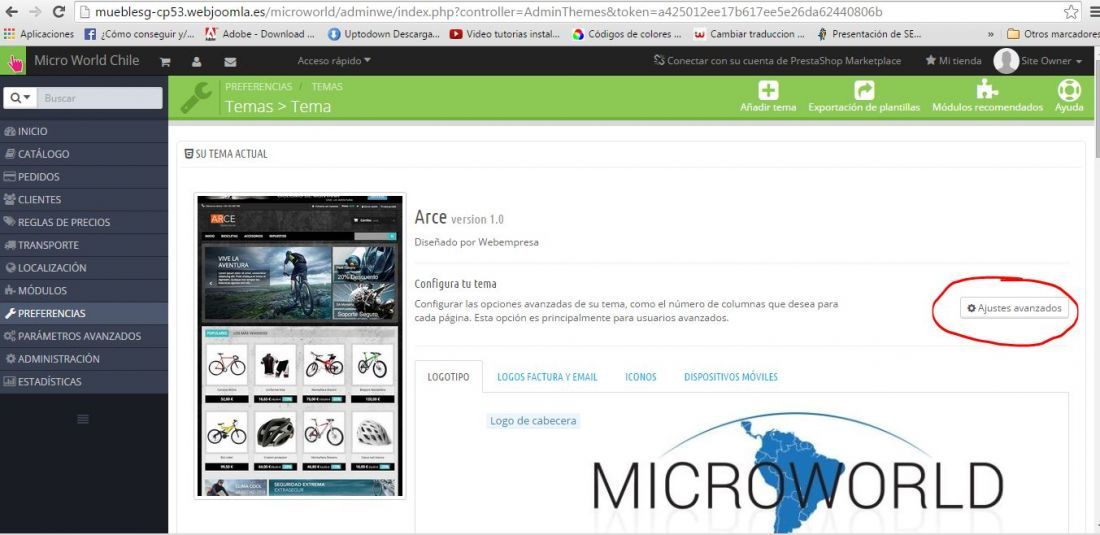Open PEDIDOS in sidebar
1100x535 pixels.
coord(84,177)
